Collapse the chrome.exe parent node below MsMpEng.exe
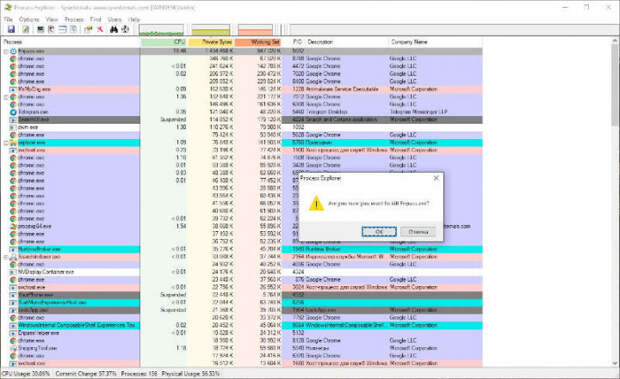 (6, 97)
